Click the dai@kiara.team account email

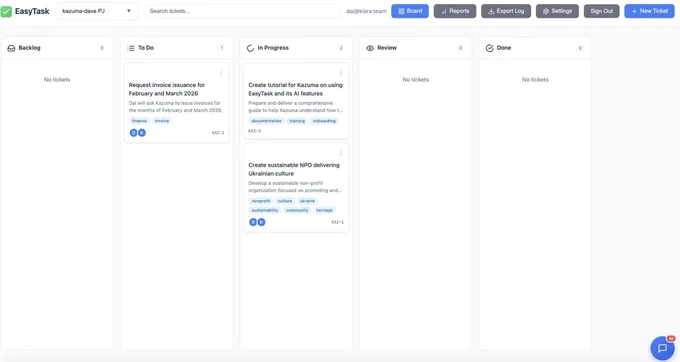366,11
